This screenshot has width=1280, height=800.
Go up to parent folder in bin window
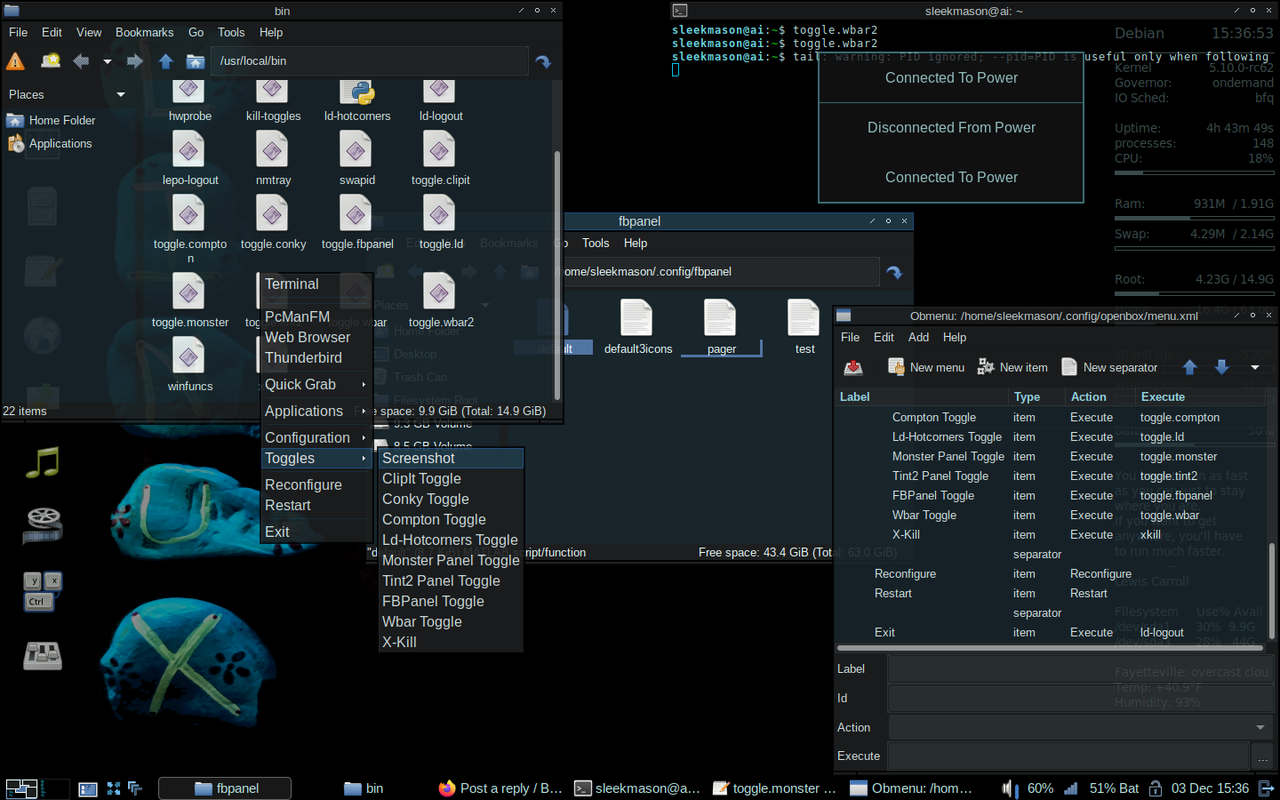[166, 61]
